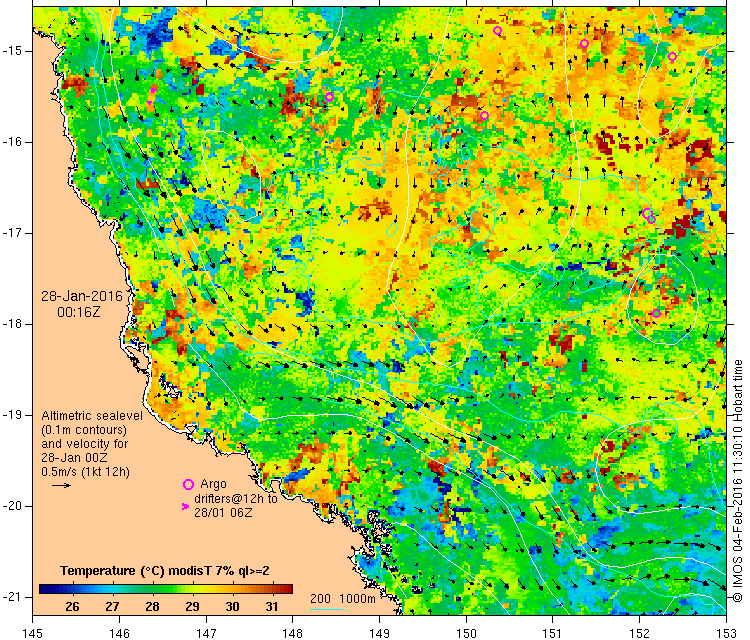Click the green colorbar section above label 28
The height and width of the screenshot is (640, 750).
[153, 589]
